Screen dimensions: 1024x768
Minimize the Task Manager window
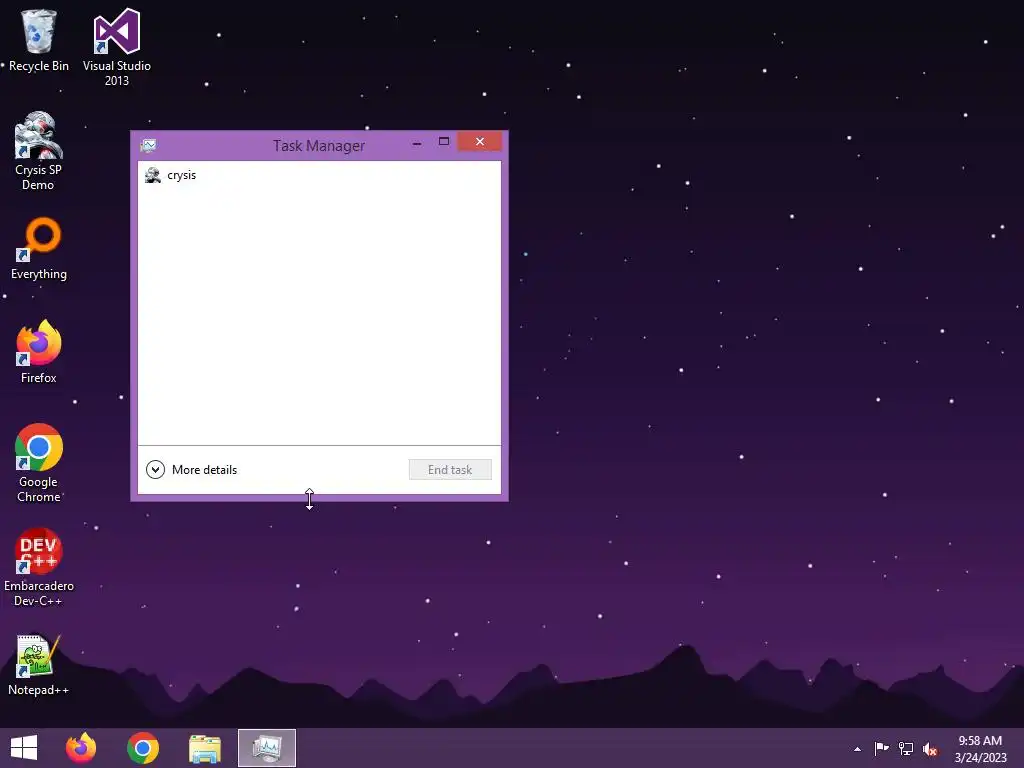coord(417,142)
